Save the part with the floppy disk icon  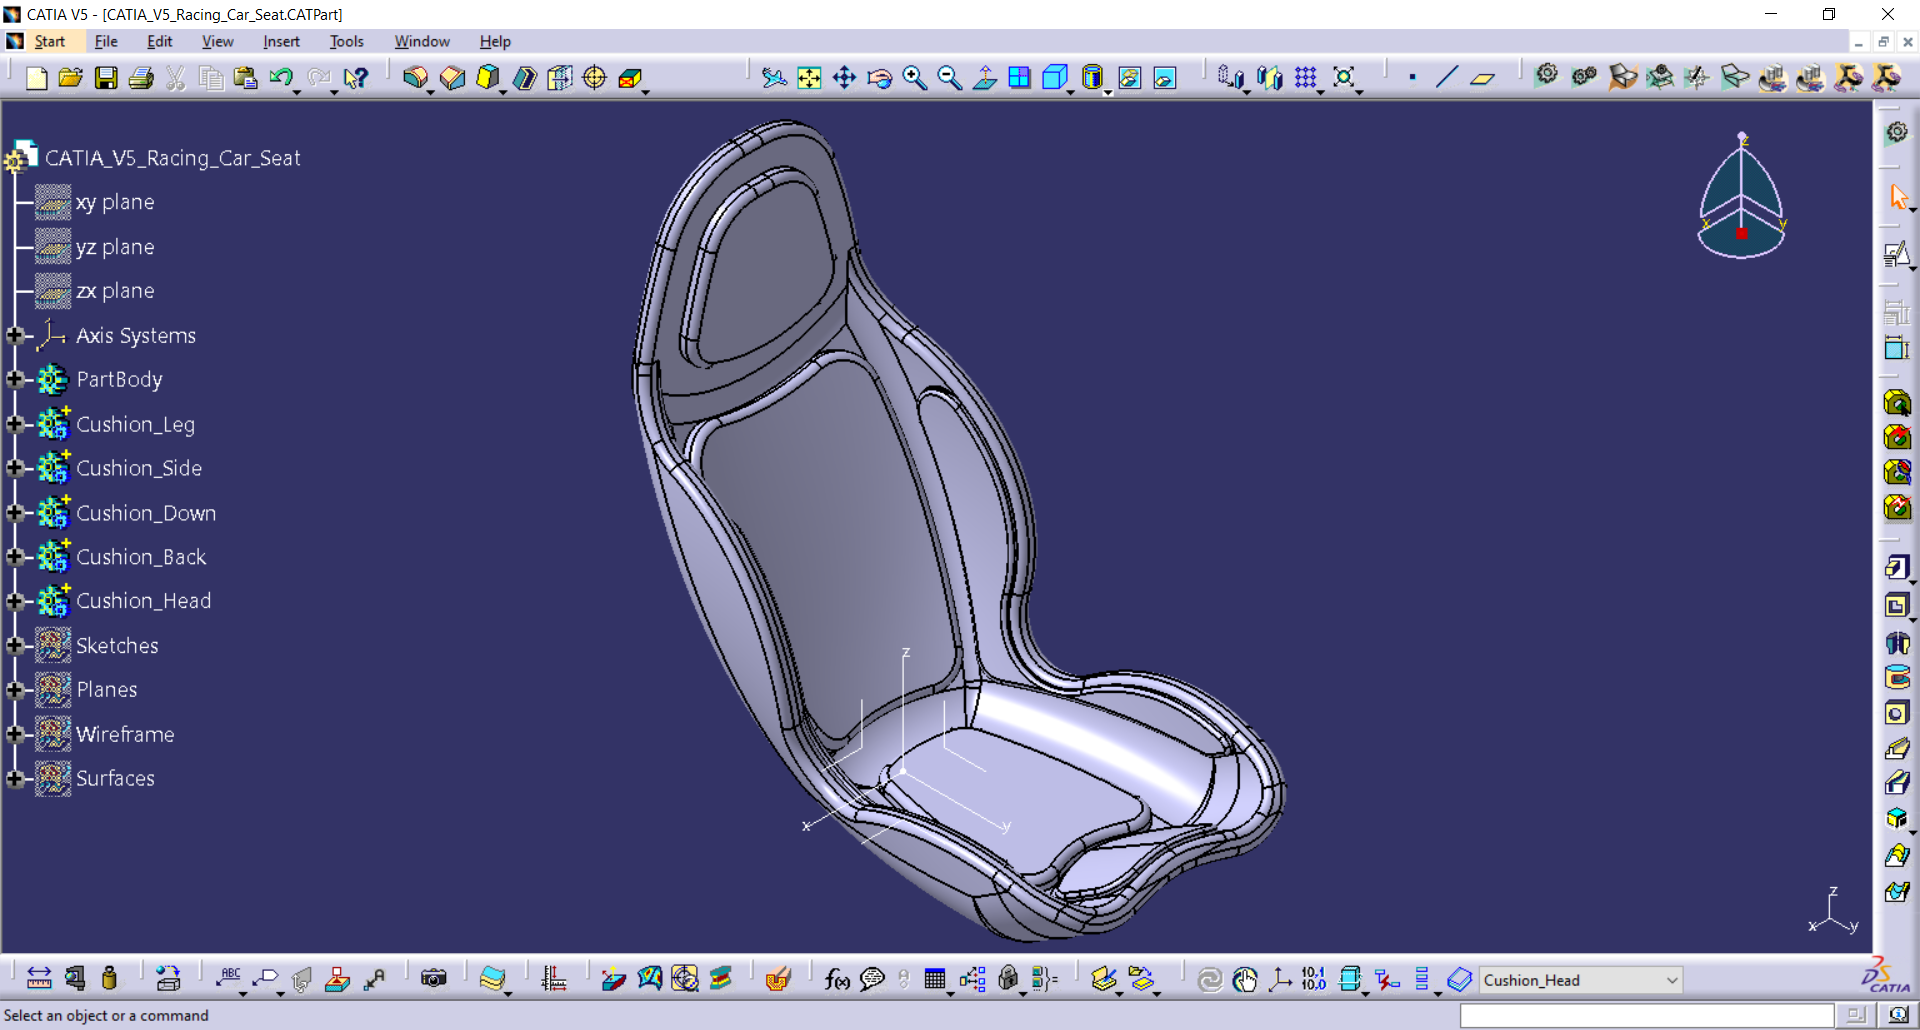[106, 78]
